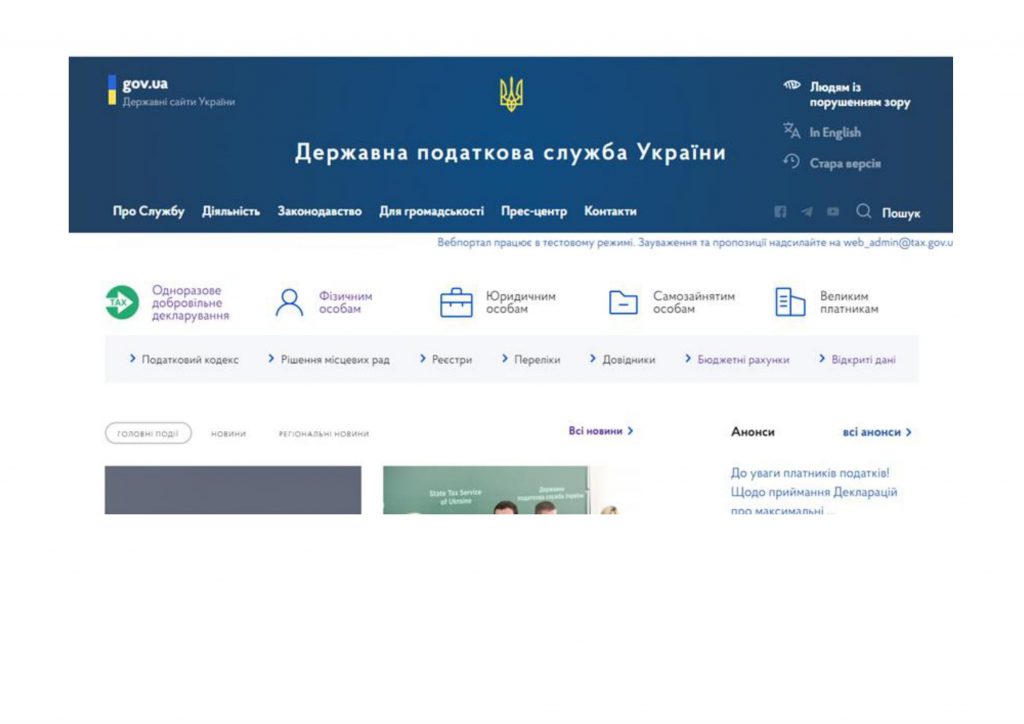Click the search magnifier icon

pos(863,211)
